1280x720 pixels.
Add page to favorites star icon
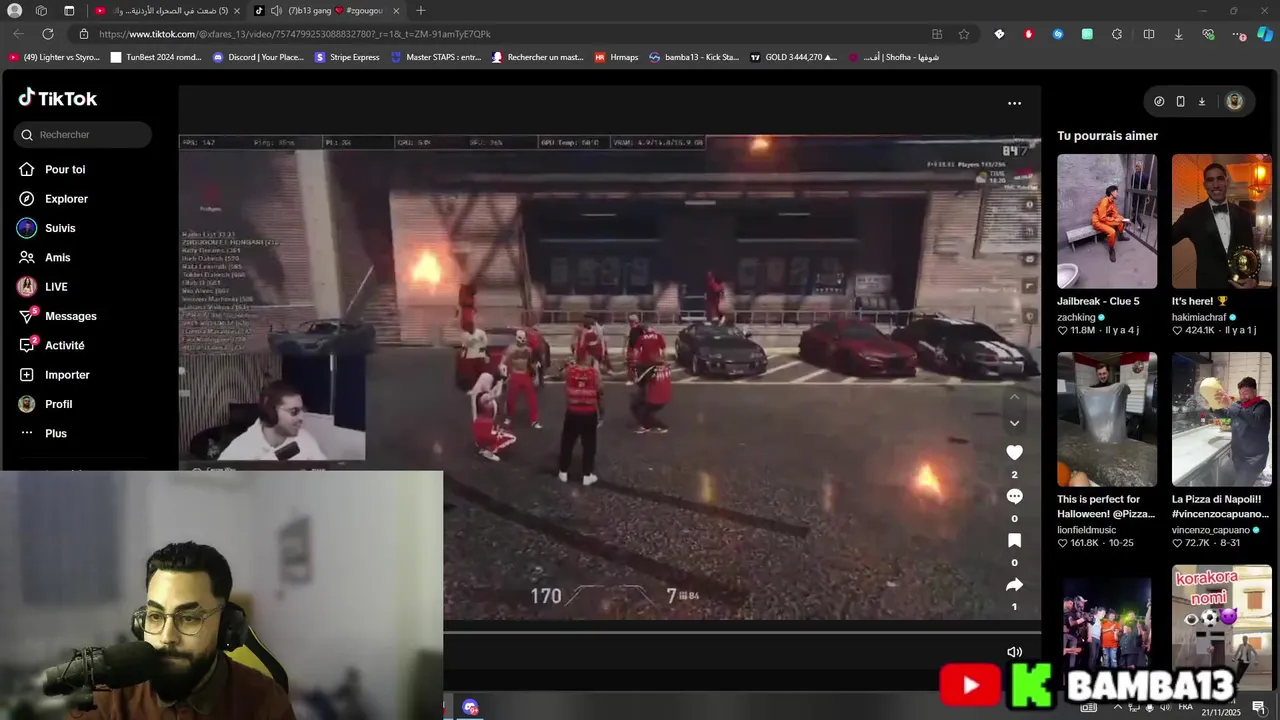pyautogui.click(x=964, y=34)
